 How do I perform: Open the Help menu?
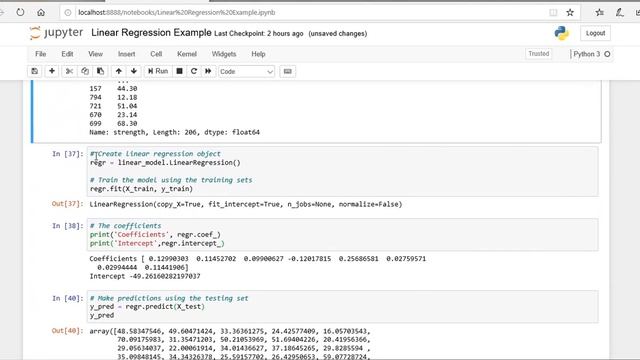point(258,54)
